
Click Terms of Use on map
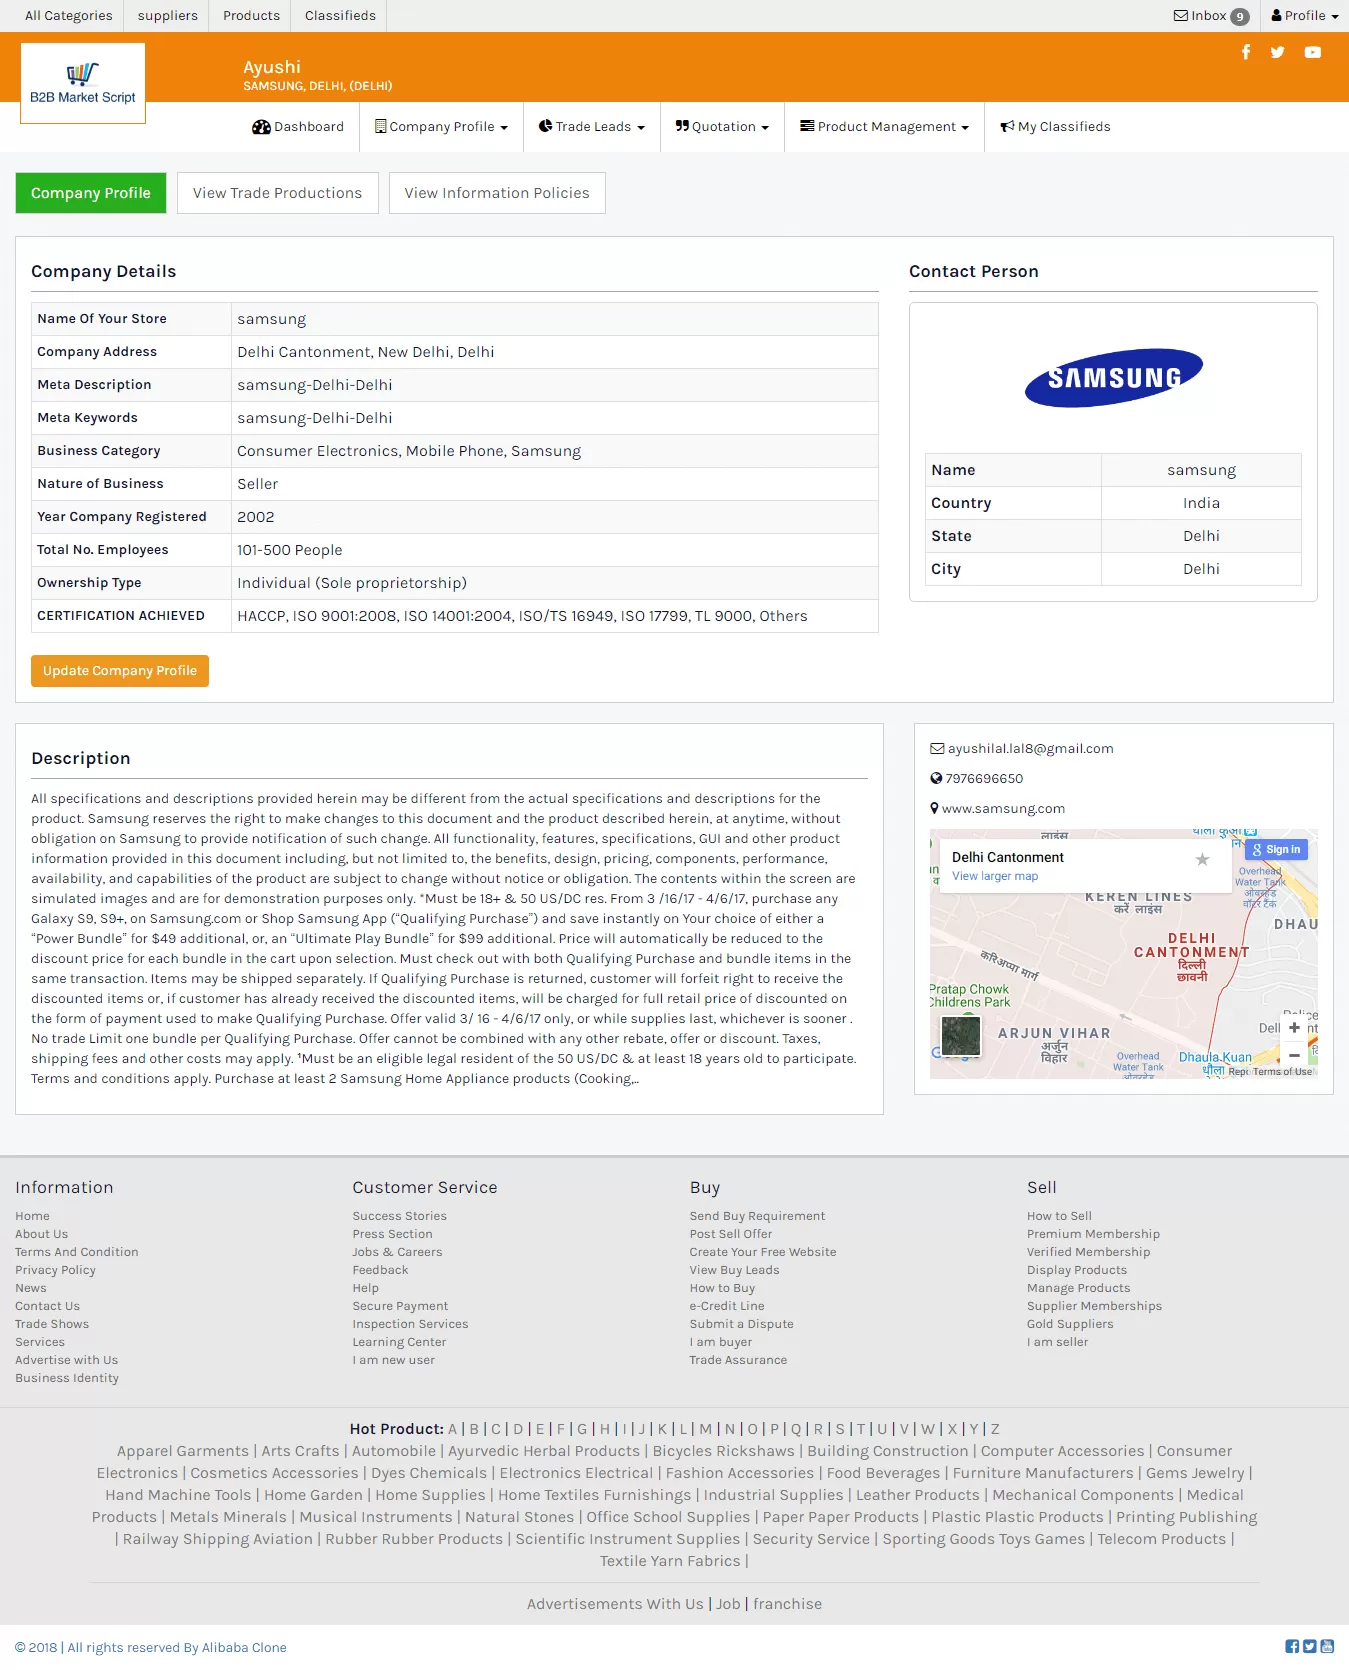tap(1282, 1071)
